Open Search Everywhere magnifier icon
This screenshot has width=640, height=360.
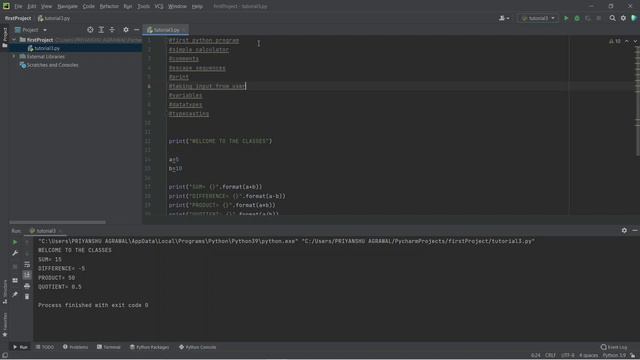tap(612, 18)
